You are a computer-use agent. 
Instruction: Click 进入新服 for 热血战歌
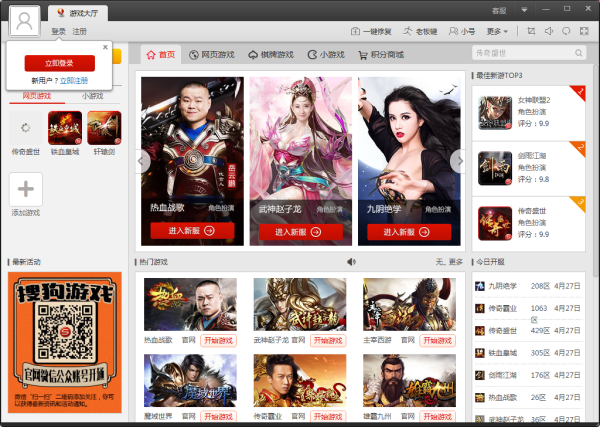192,231
